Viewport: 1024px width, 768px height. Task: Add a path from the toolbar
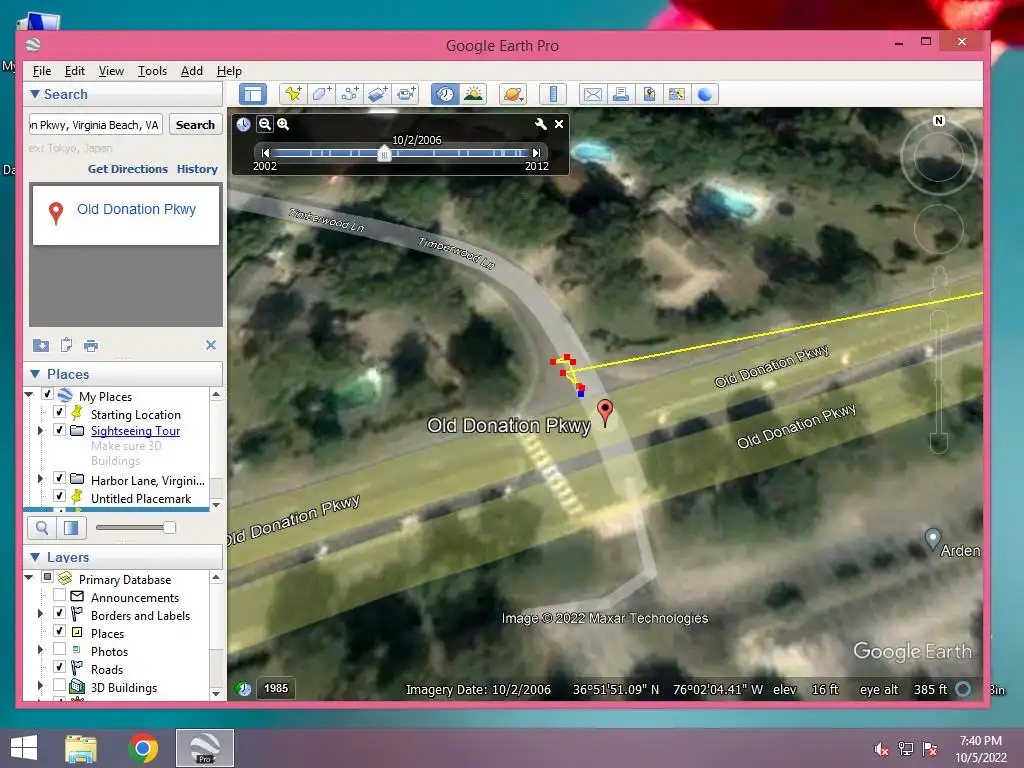tap(349, 94)
